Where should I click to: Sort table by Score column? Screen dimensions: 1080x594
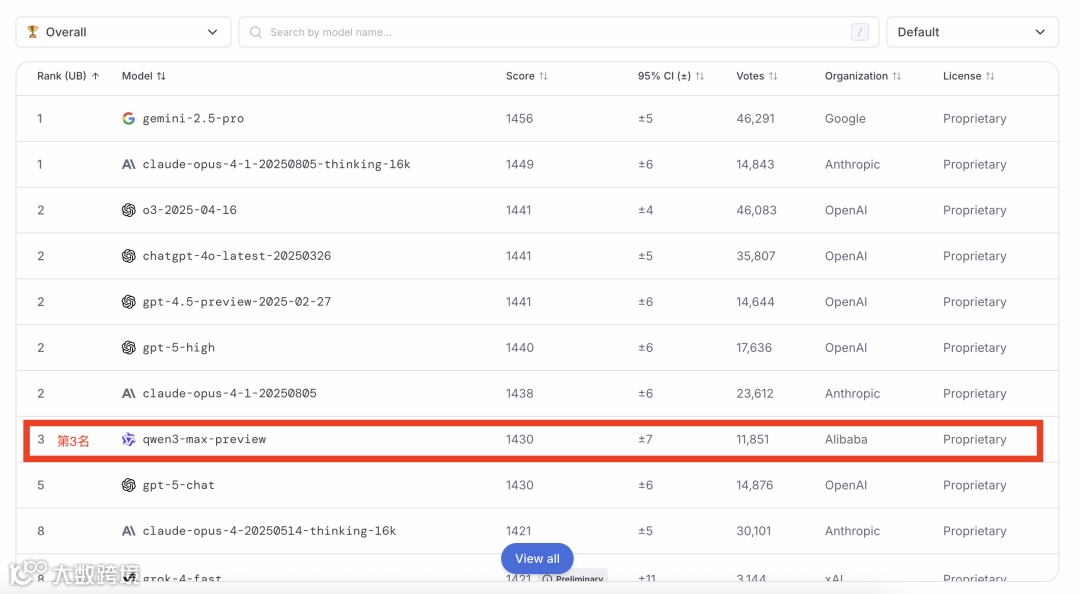coord(526,76)
